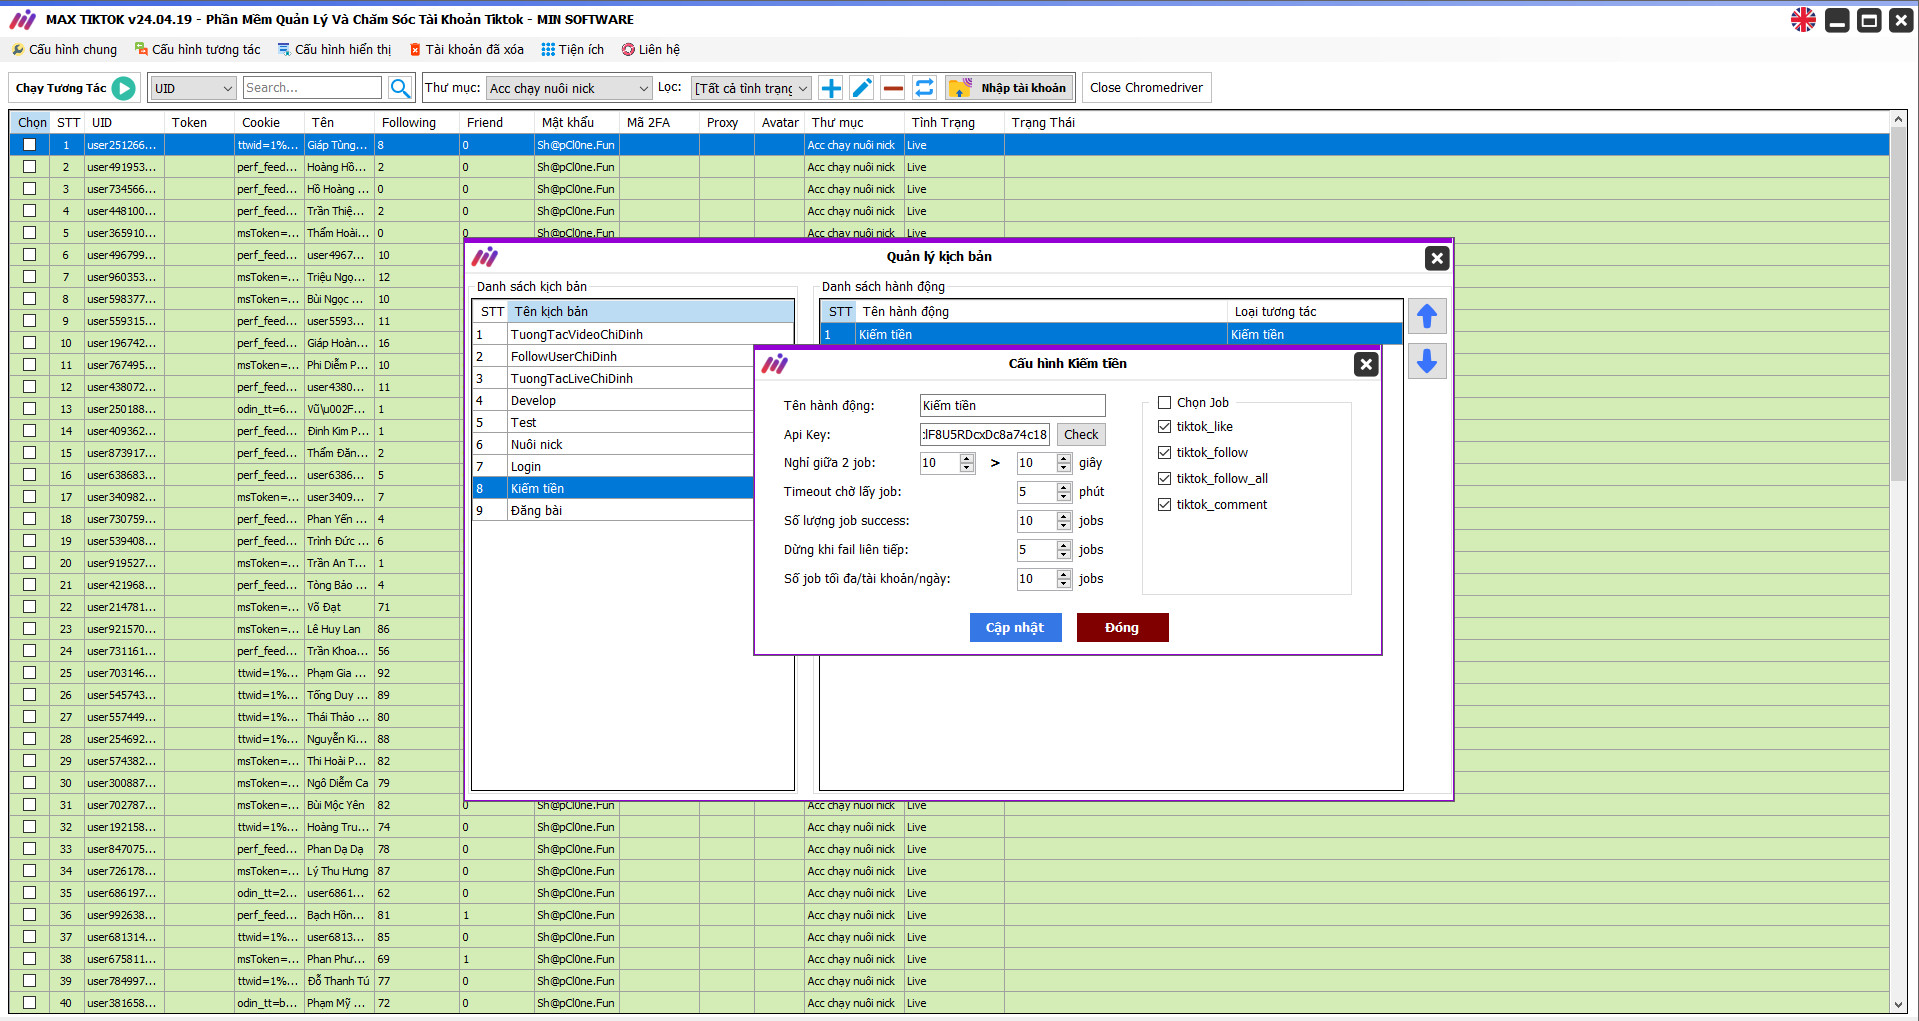
Task: Open the Cấu hình chung menu
Action: [65, 50]
